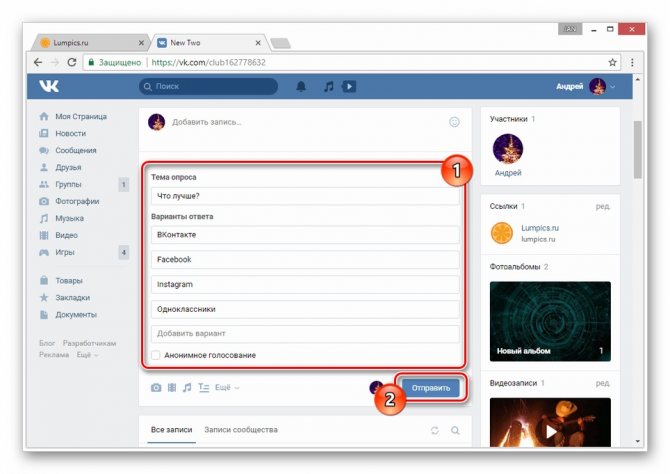Switch to the Записи сообщества tab

pos(241,430)
